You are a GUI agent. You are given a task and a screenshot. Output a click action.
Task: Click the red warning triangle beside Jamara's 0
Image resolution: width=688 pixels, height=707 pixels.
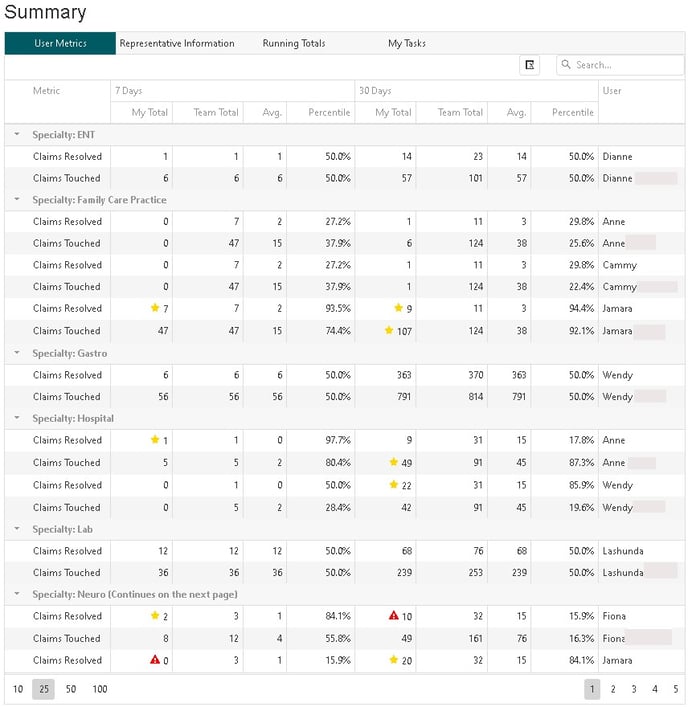[155, 660]
